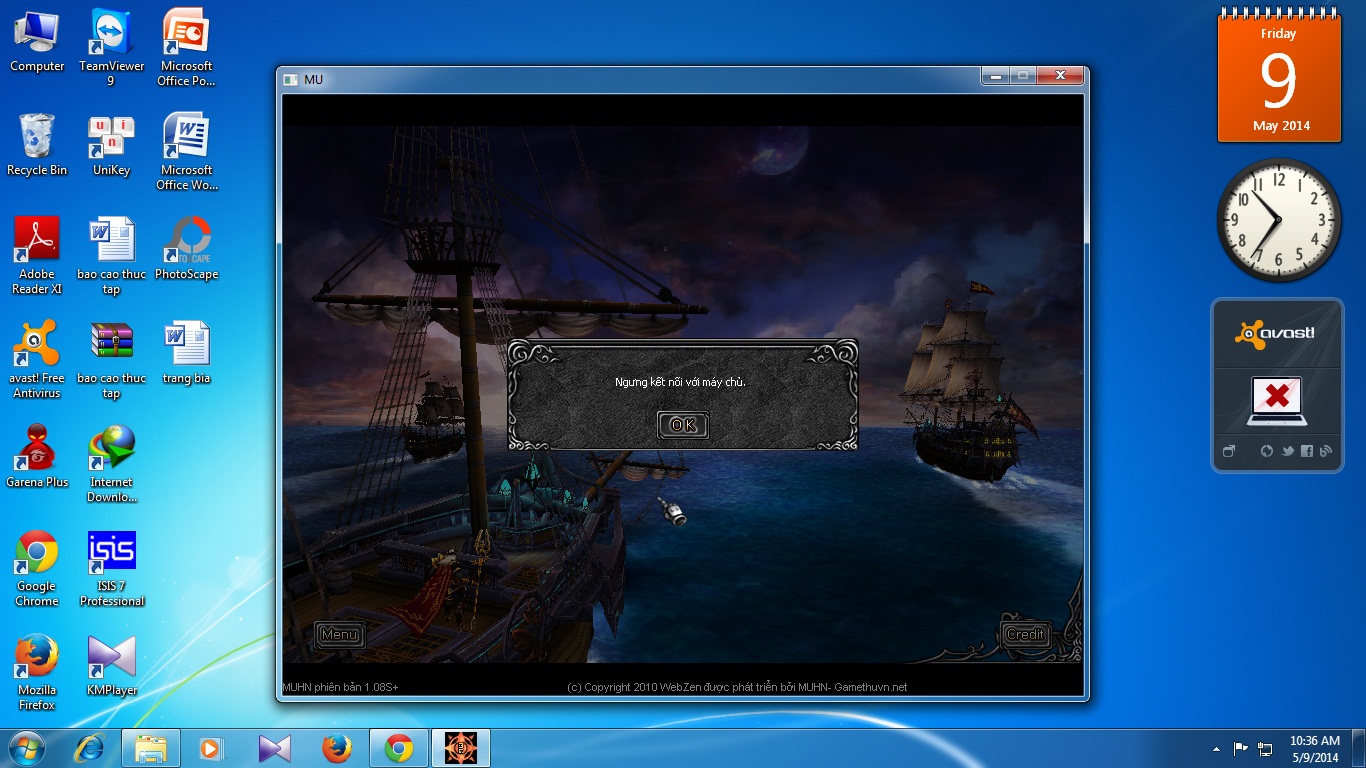The width and height of the screenshot is (1366, 768).
Task: Click the Twitter icon in avast gadget
Action: tap(1287, 451)
